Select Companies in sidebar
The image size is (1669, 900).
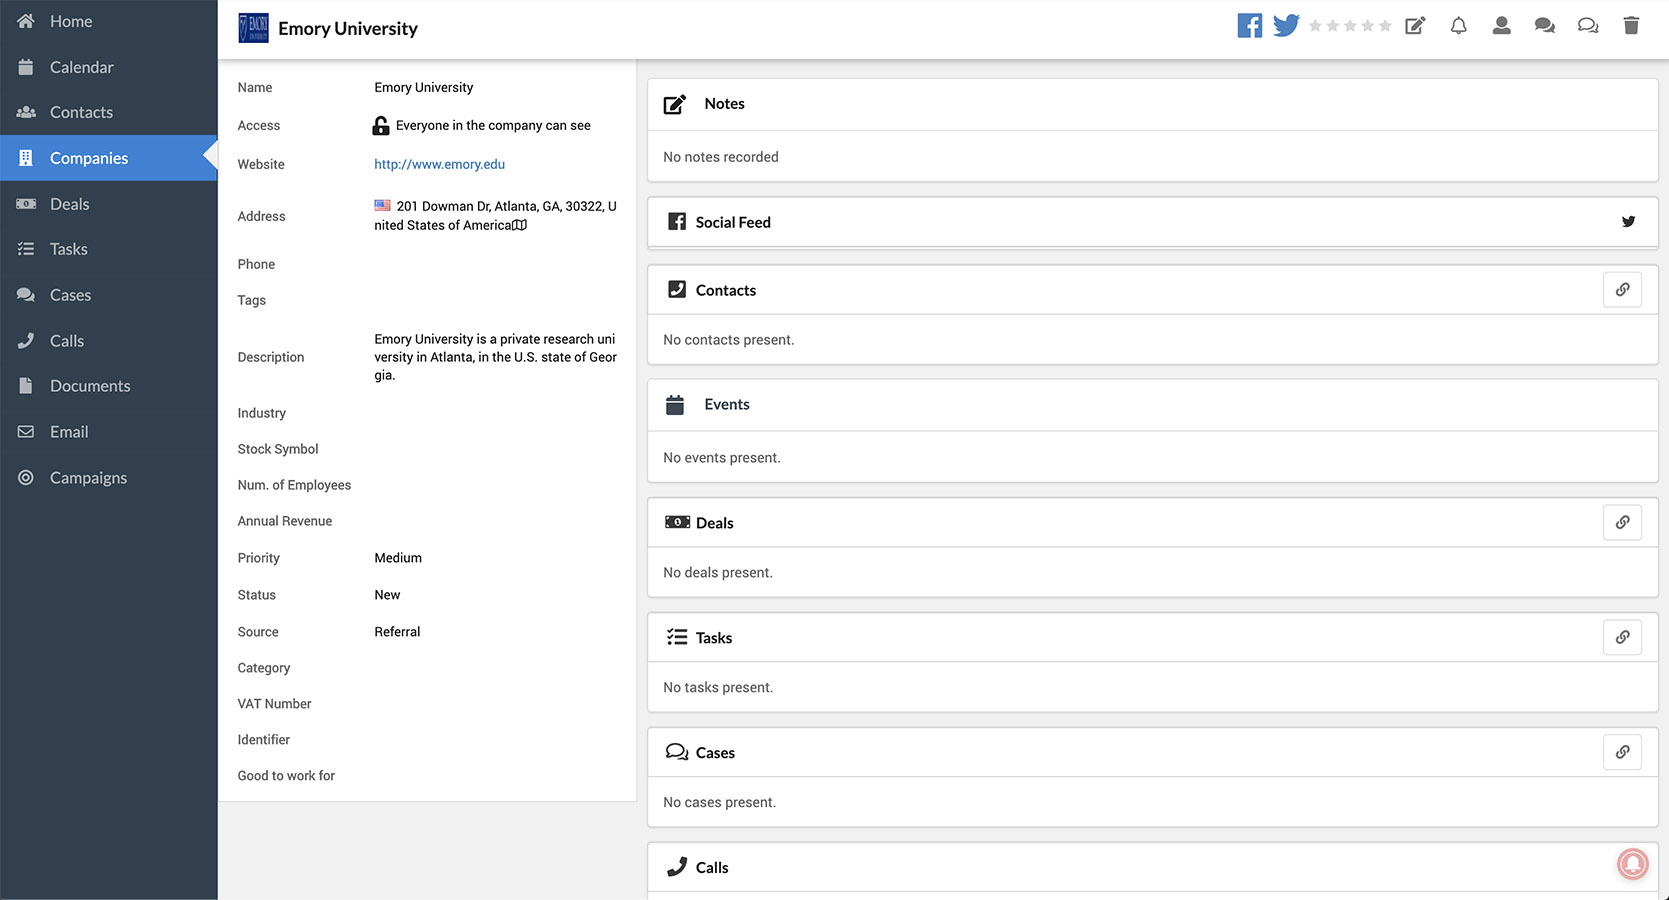(108, 158)
